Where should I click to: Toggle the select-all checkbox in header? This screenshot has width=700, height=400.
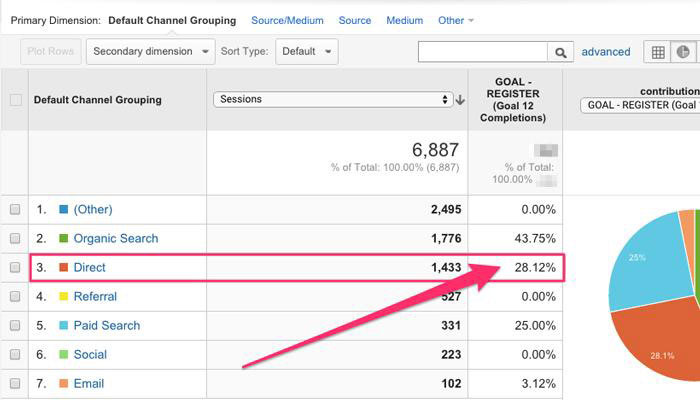coord(16,100)
